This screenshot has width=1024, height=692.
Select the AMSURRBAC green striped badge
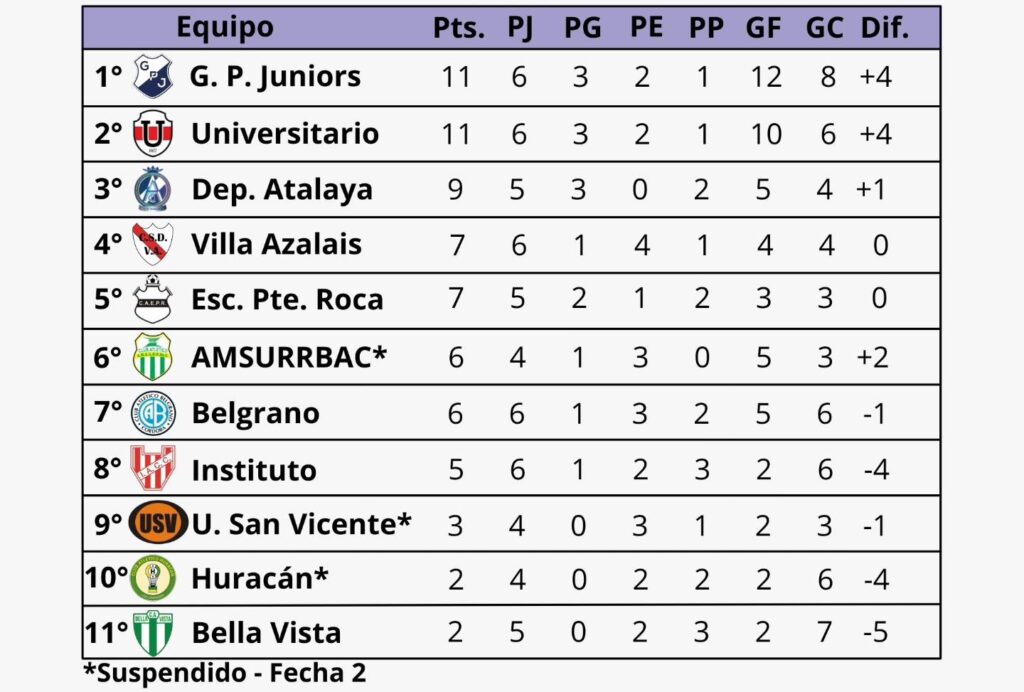(x=153, y=357)
